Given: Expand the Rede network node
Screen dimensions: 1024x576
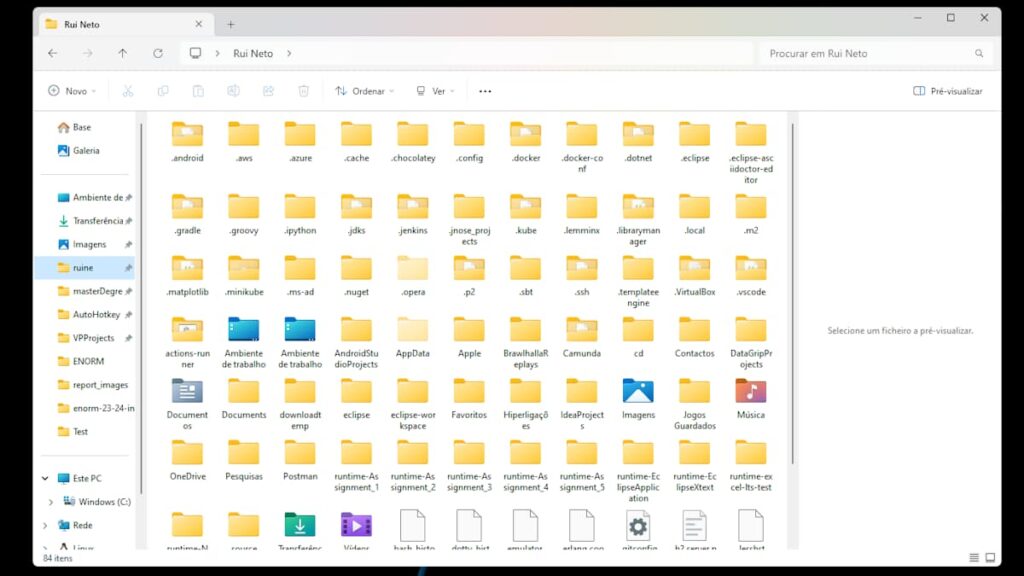Looking at the screenshot, I should (x=45, y=526).
